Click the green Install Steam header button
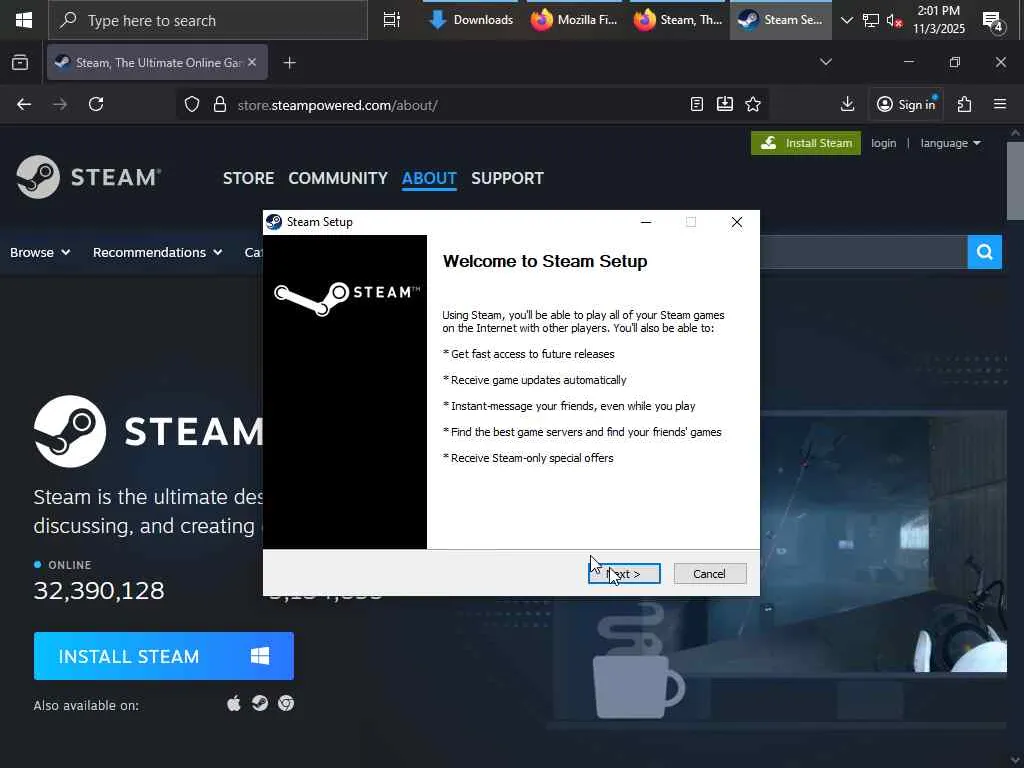The image size is (1024, 768). tap(805, 143)
